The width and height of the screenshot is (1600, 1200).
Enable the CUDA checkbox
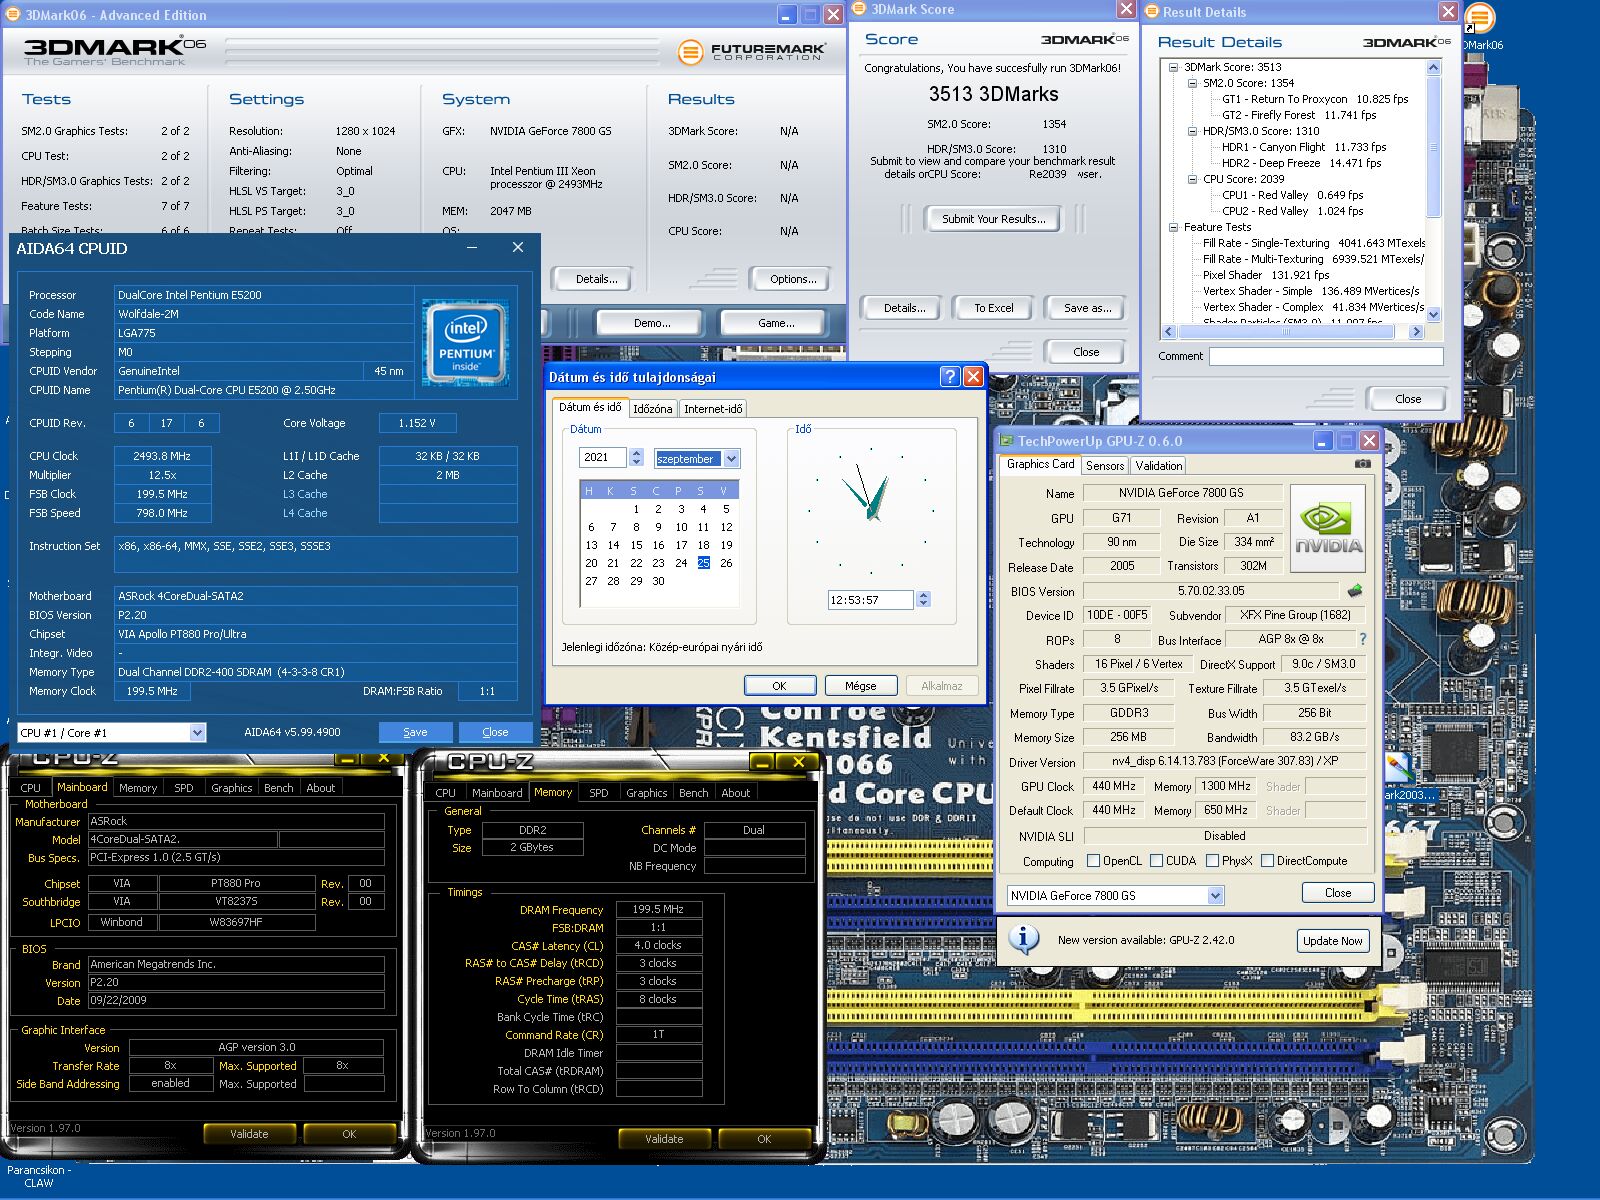[x=1156, y=860]
